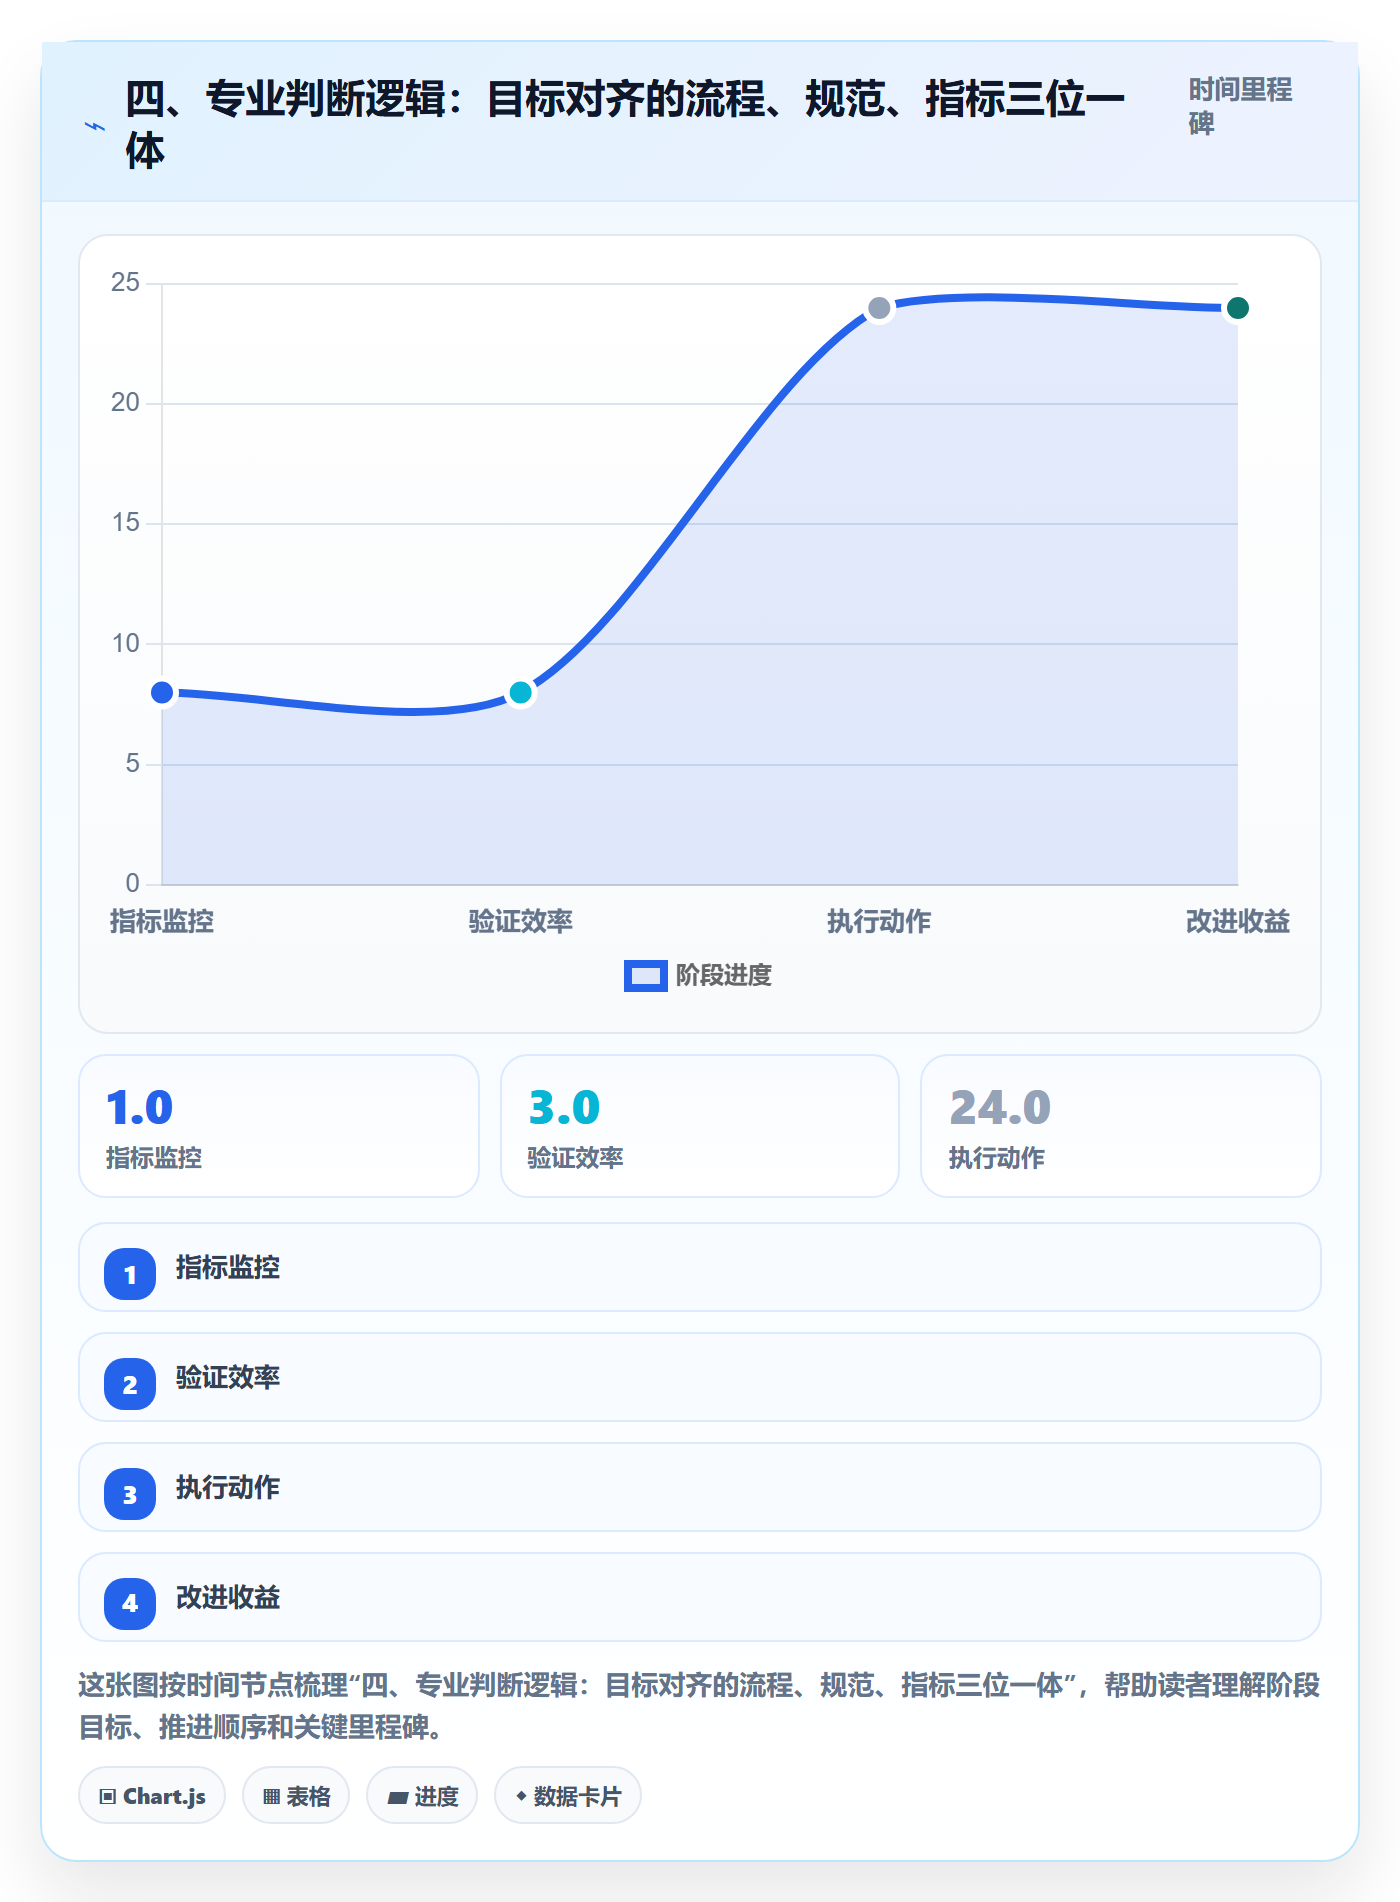1400x1902 pixels.
Task: Select the 1.0 指标监控 data card
Action: coord(279,1126)
